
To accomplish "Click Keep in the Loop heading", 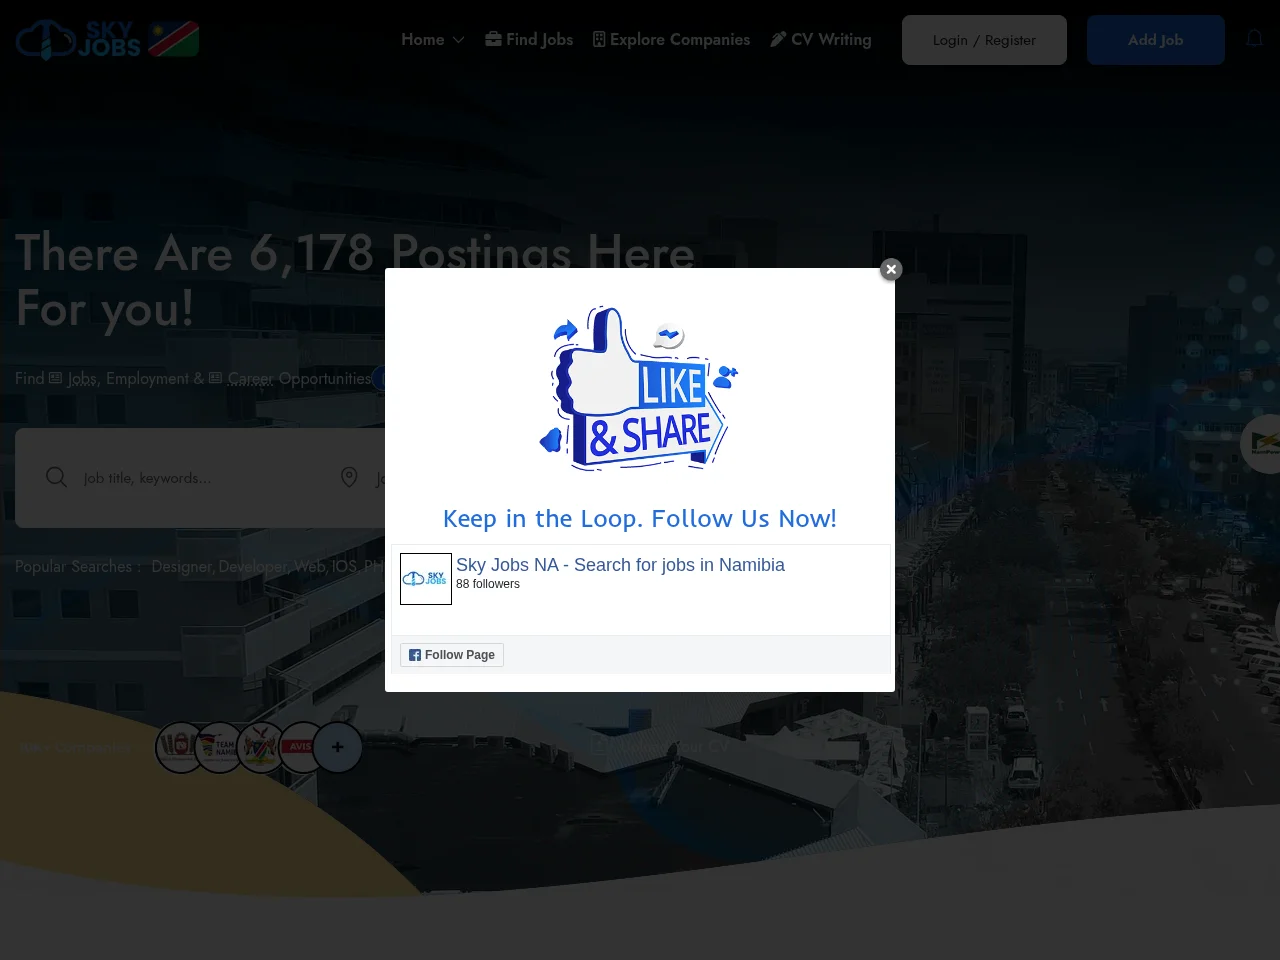I will (x=640, y=519).
